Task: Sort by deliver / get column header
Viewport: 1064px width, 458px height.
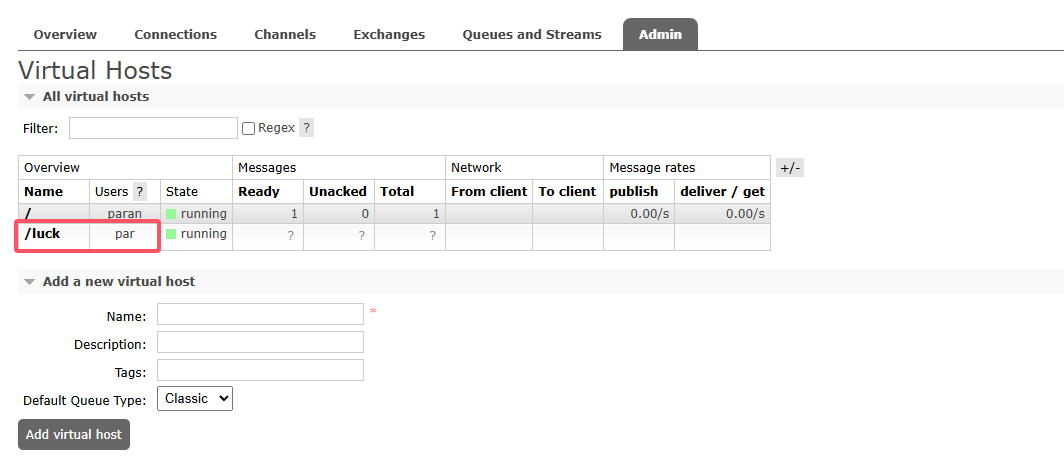Action: click(723, 192)
